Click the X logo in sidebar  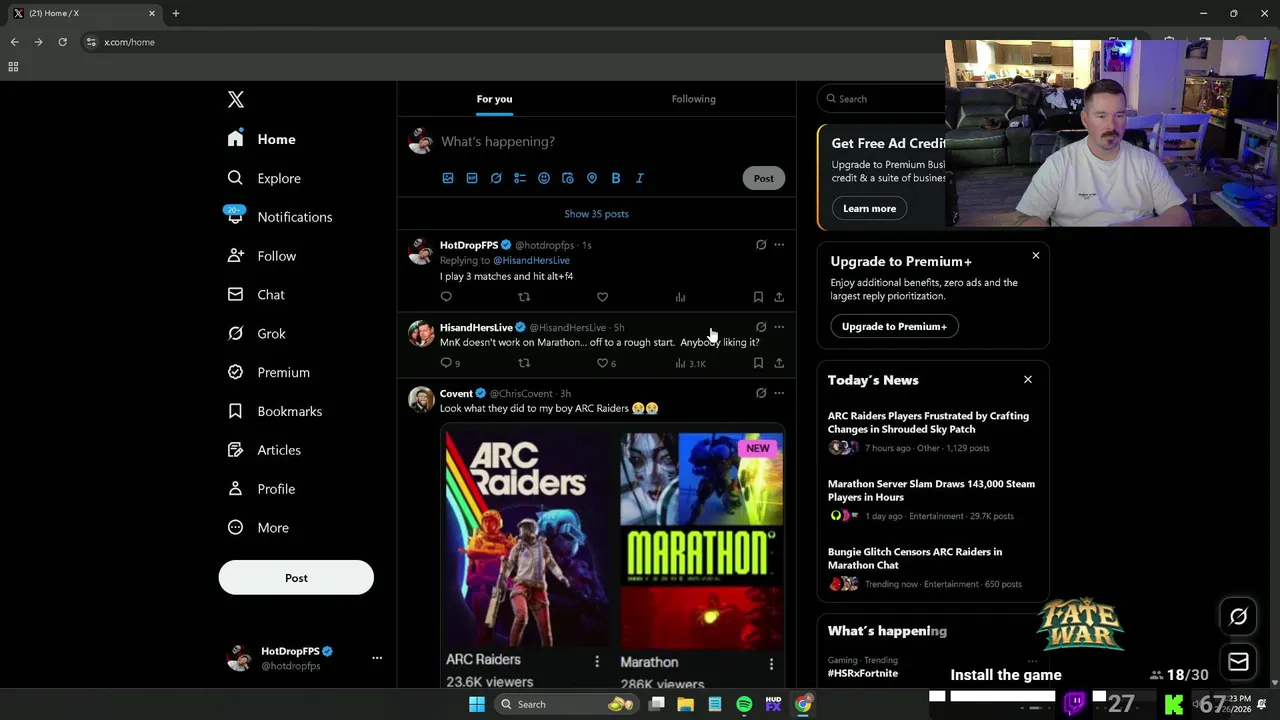[x=236, y=99]
